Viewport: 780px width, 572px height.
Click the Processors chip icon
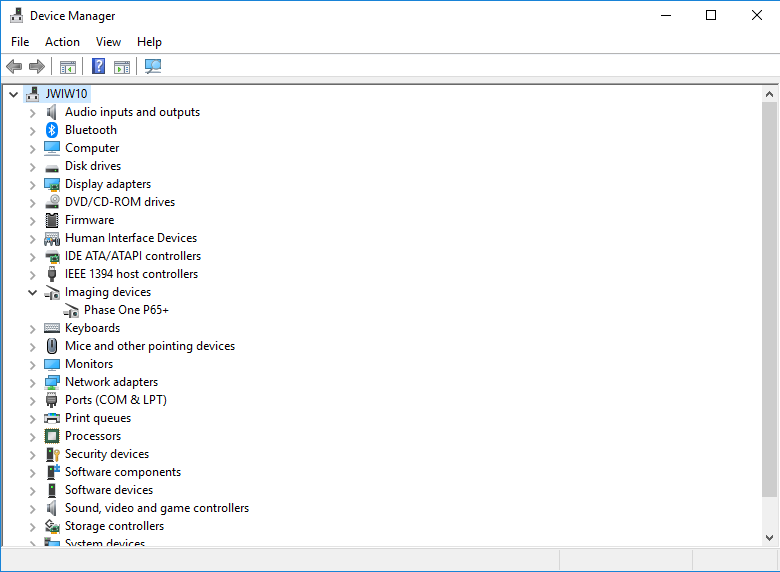click(x=52, y=436)
